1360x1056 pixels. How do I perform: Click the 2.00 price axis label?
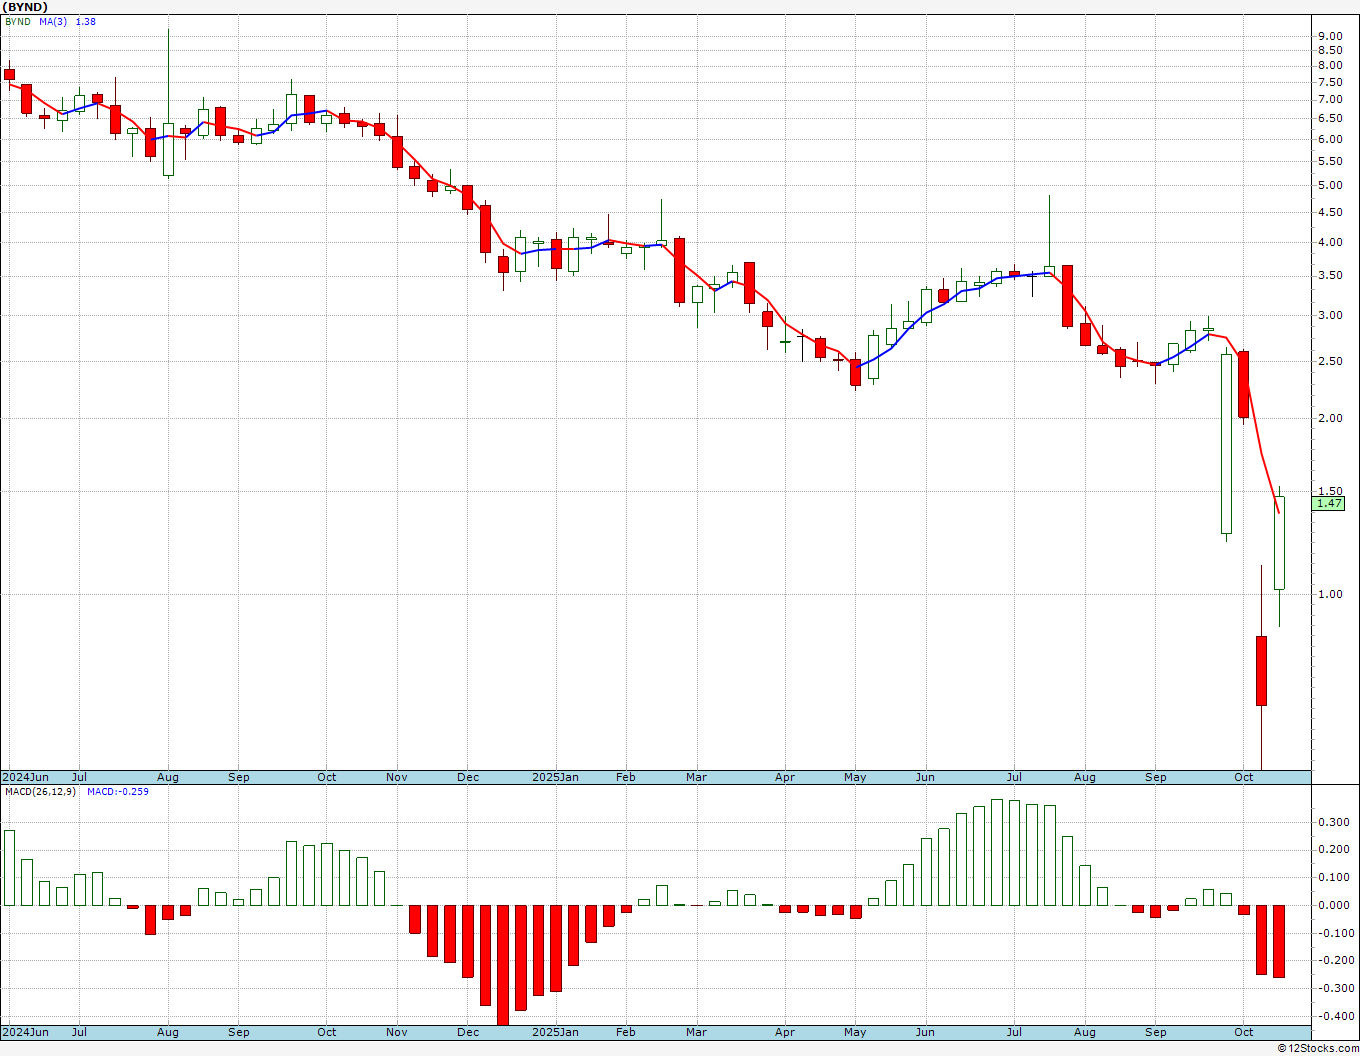click(x=1330, y=419)
